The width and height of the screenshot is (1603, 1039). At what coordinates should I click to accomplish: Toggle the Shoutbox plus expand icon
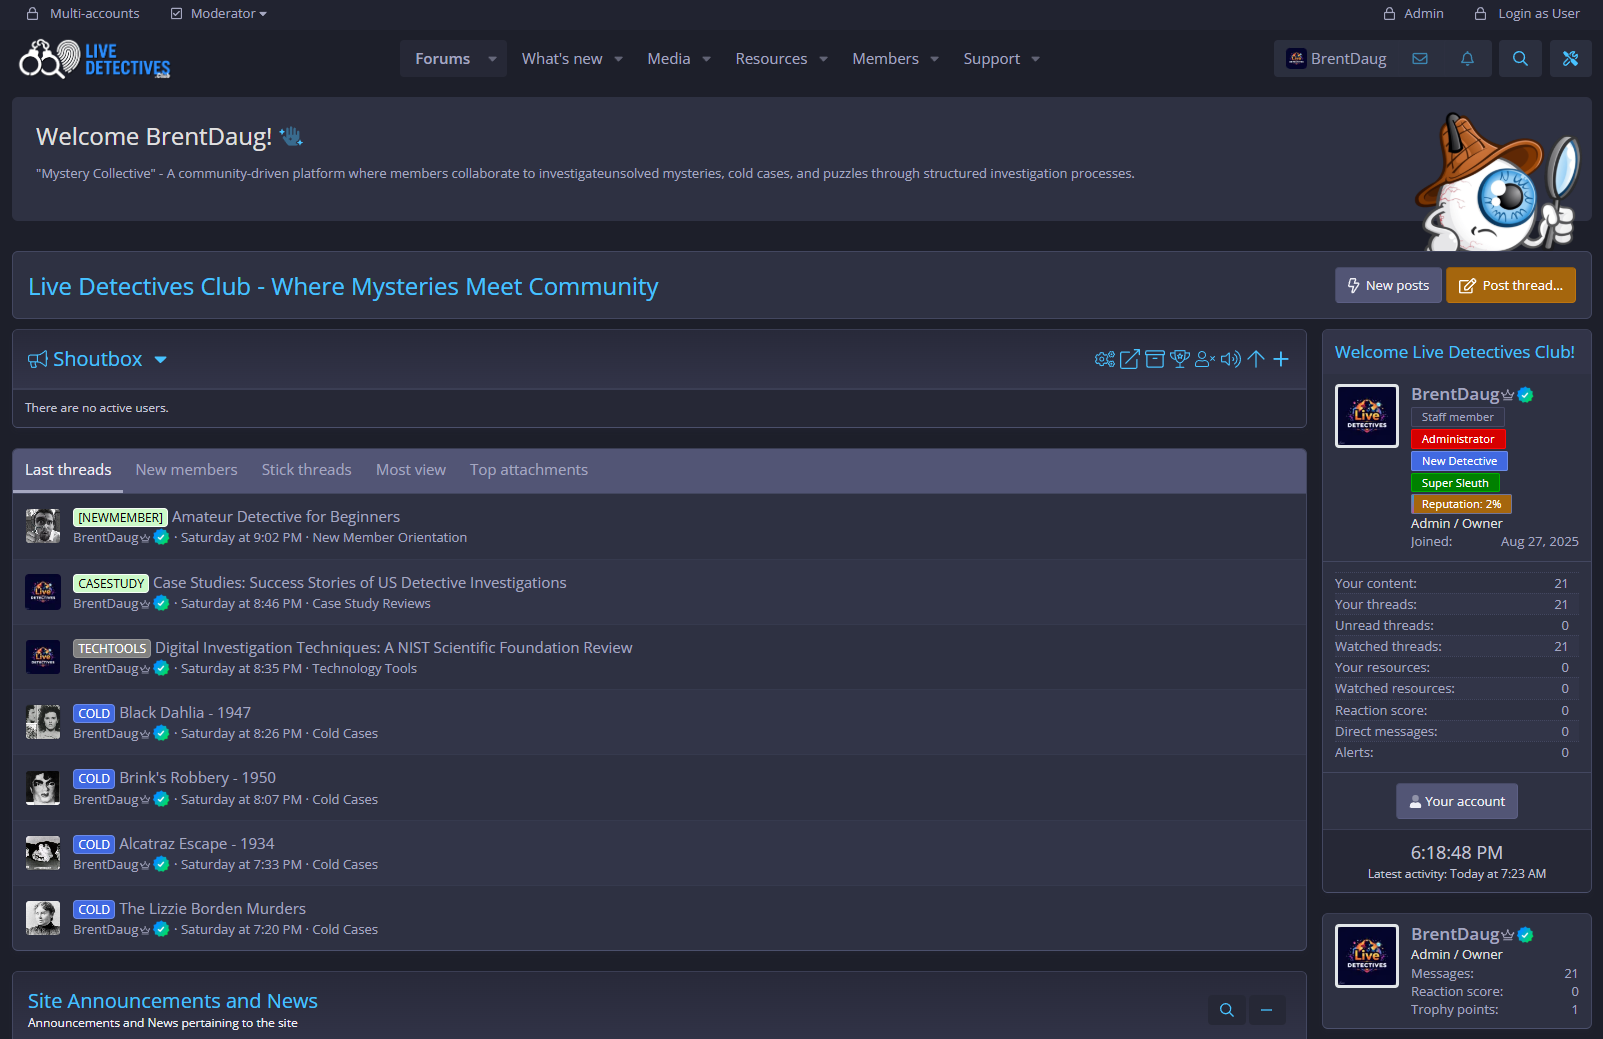[x=1281, y=359]
